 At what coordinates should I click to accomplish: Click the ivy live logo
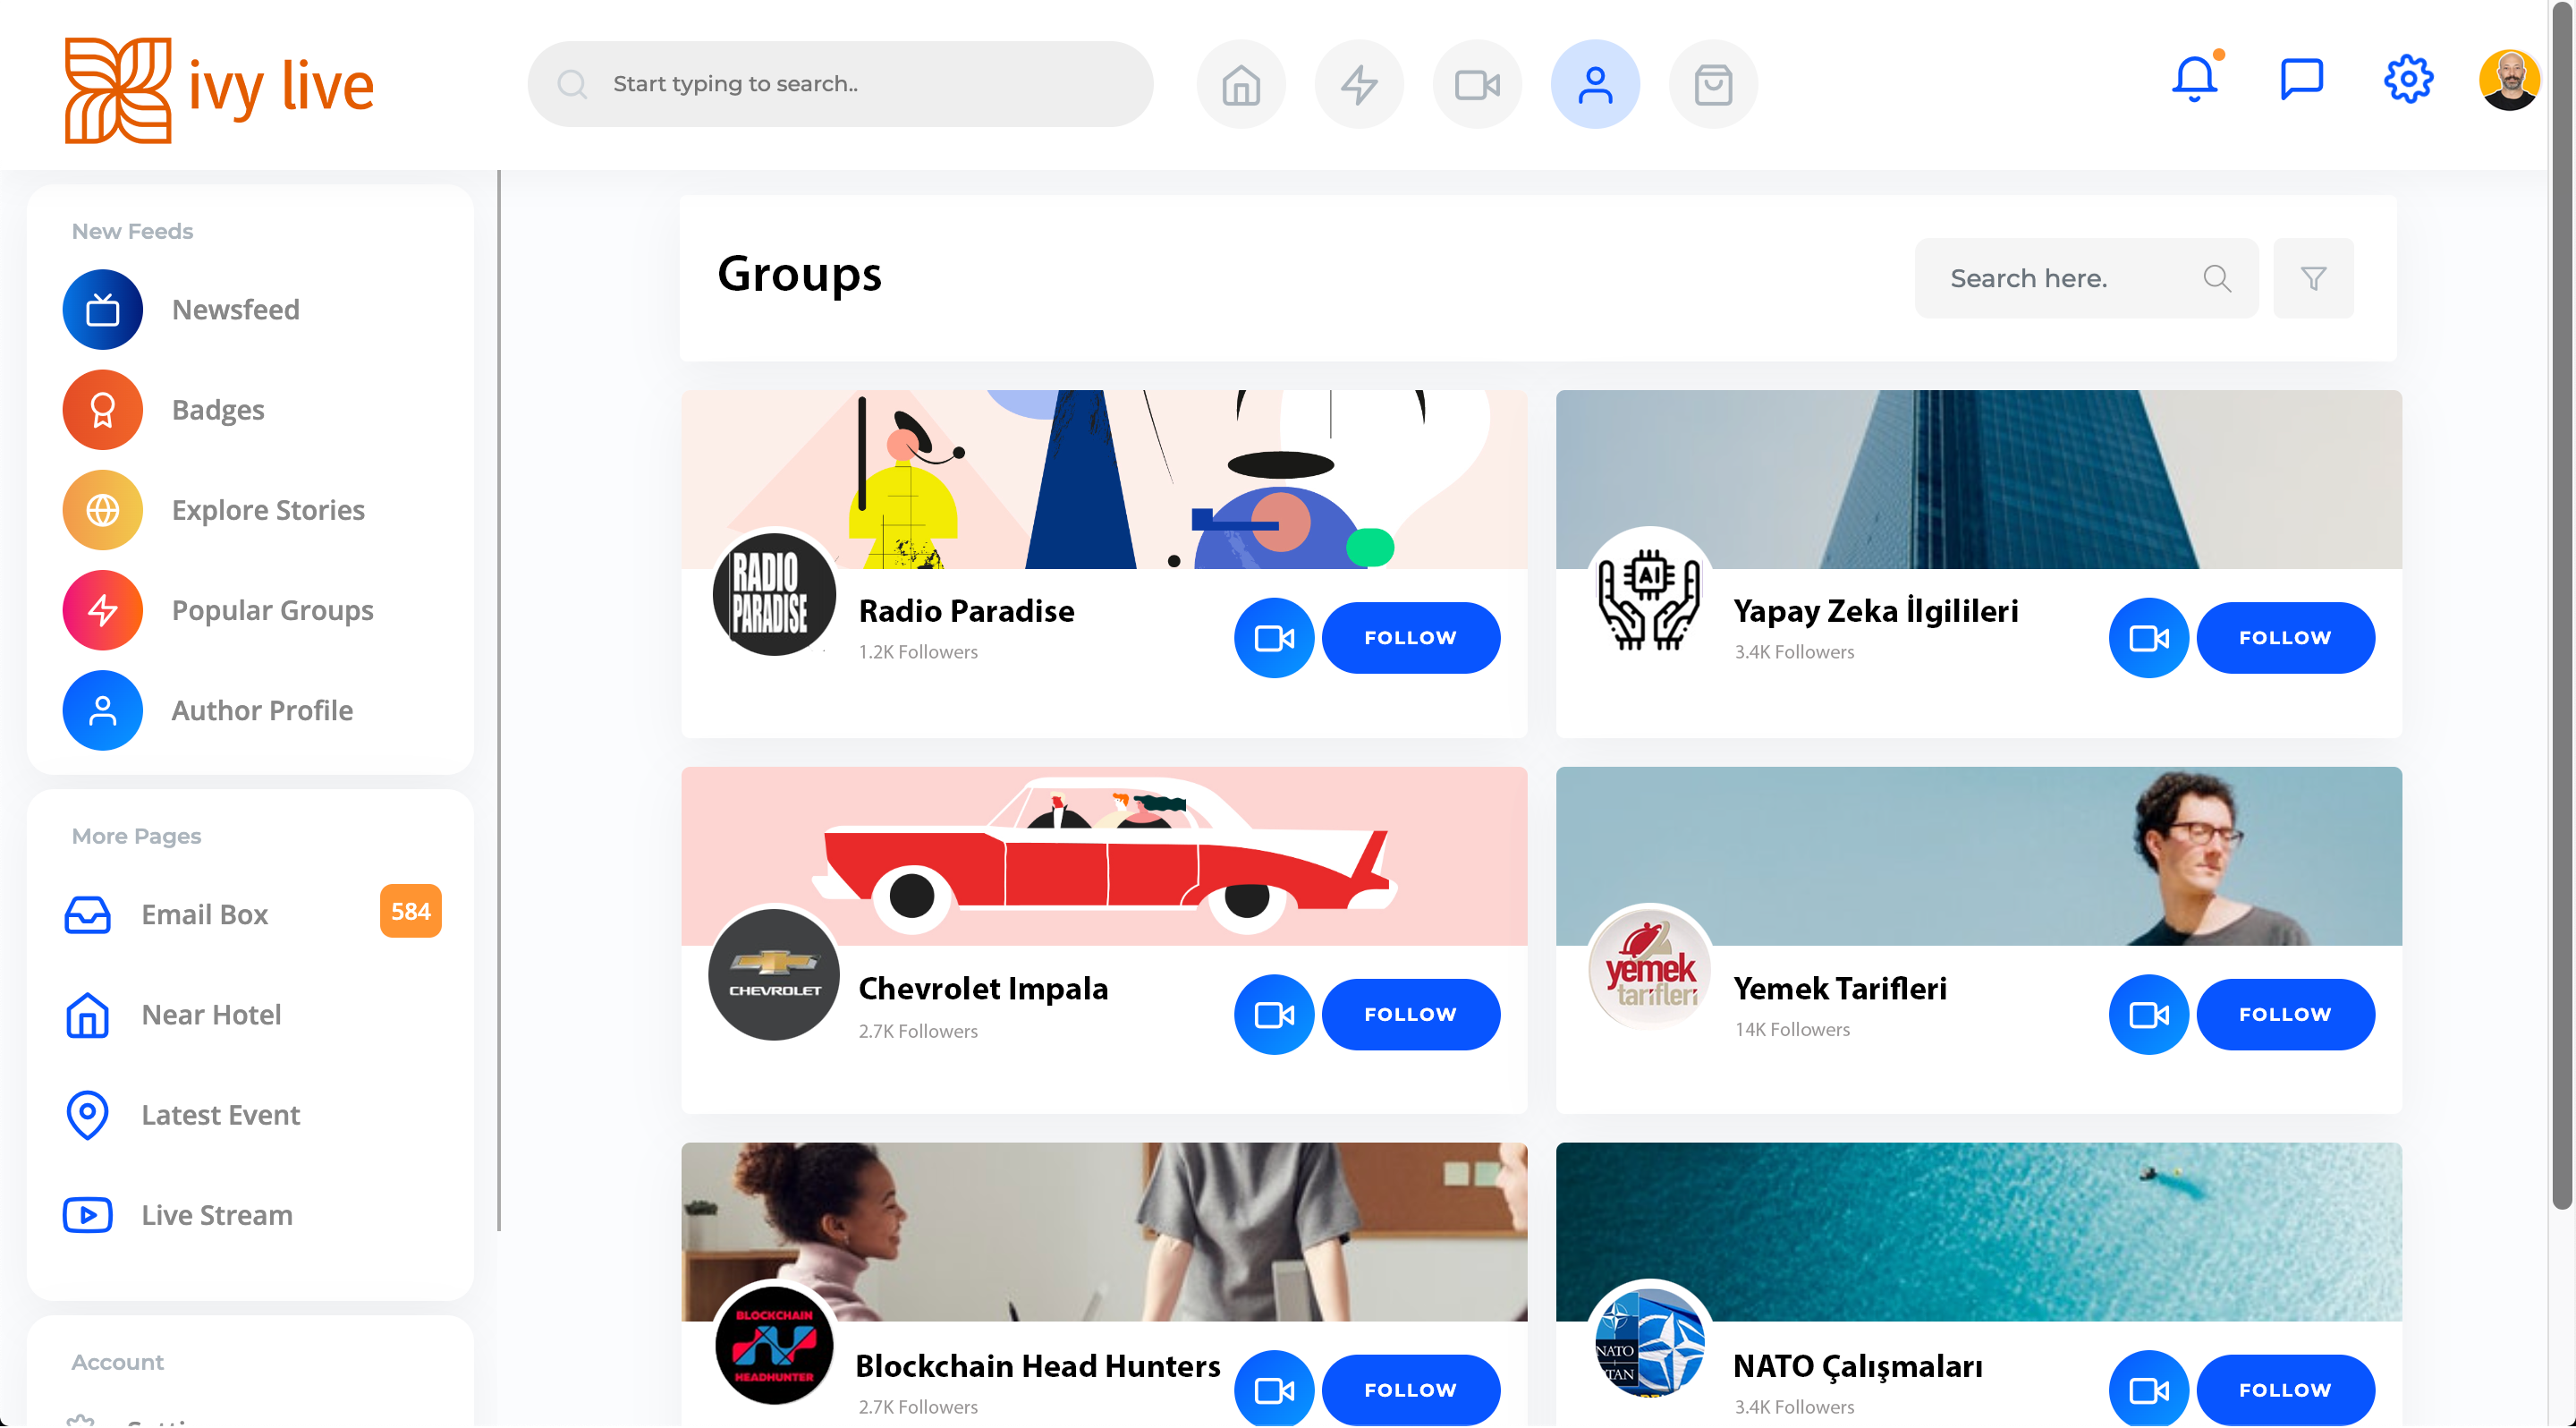pyautogui.click(x=219, y=89)
